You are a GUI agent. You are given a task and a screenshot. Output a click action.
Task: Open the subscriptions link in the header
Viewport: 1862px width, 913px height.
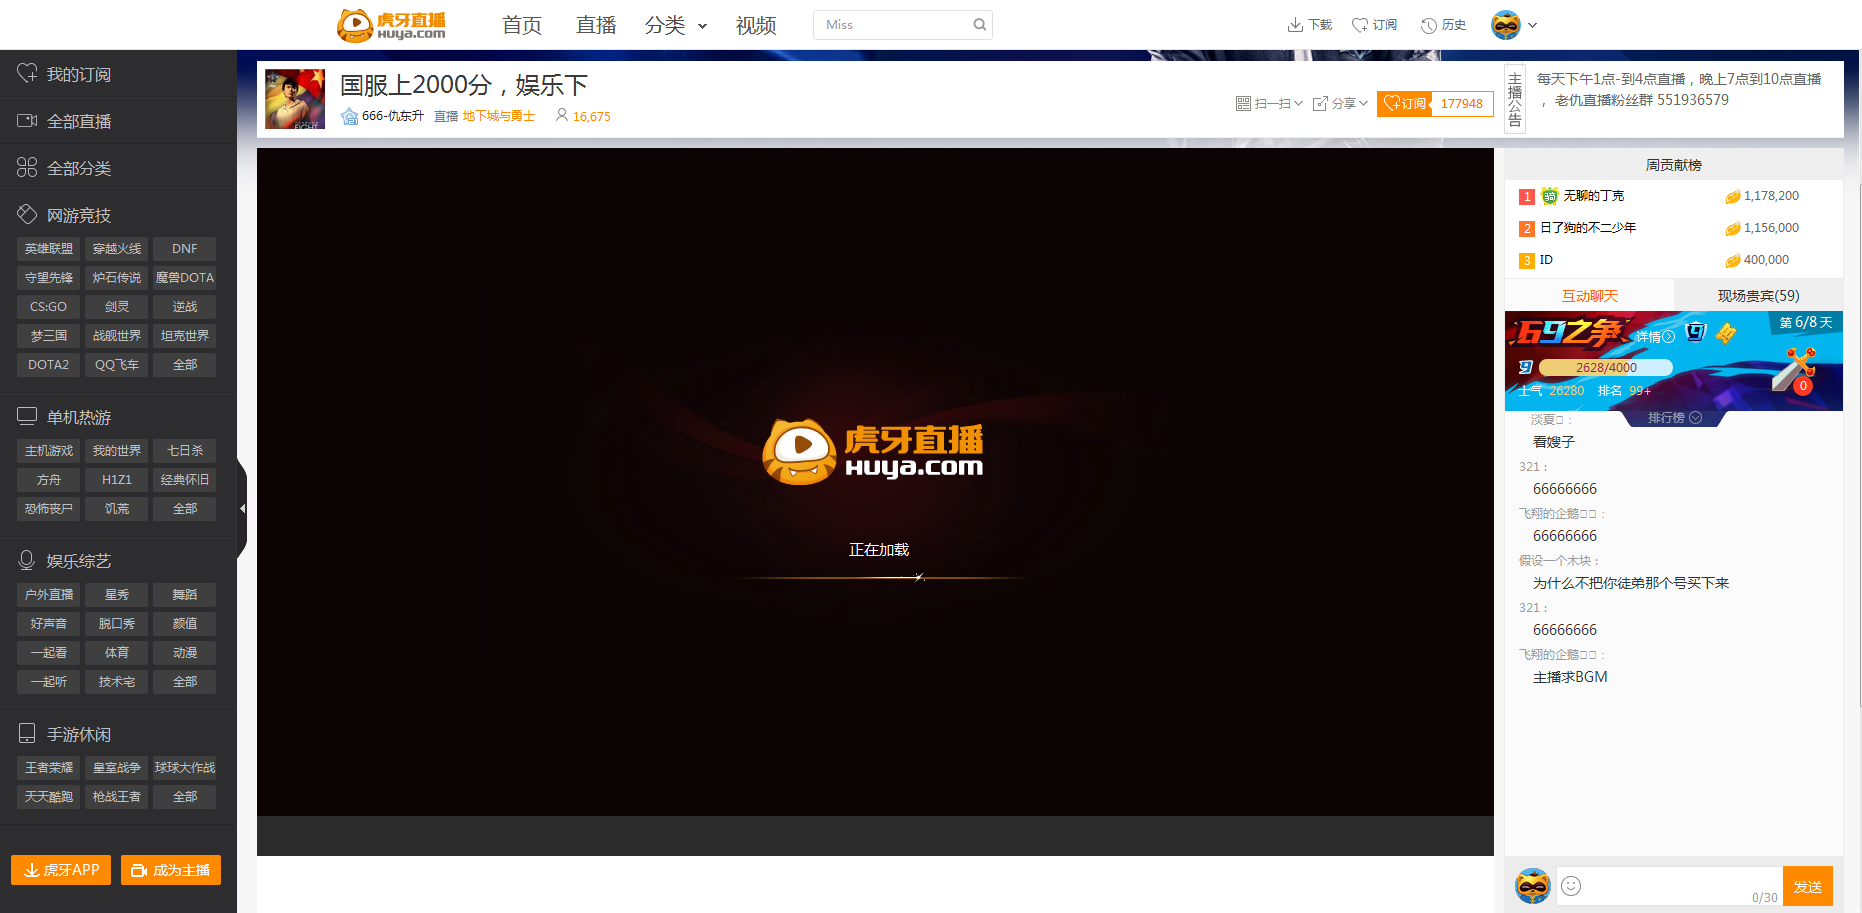1374,25
